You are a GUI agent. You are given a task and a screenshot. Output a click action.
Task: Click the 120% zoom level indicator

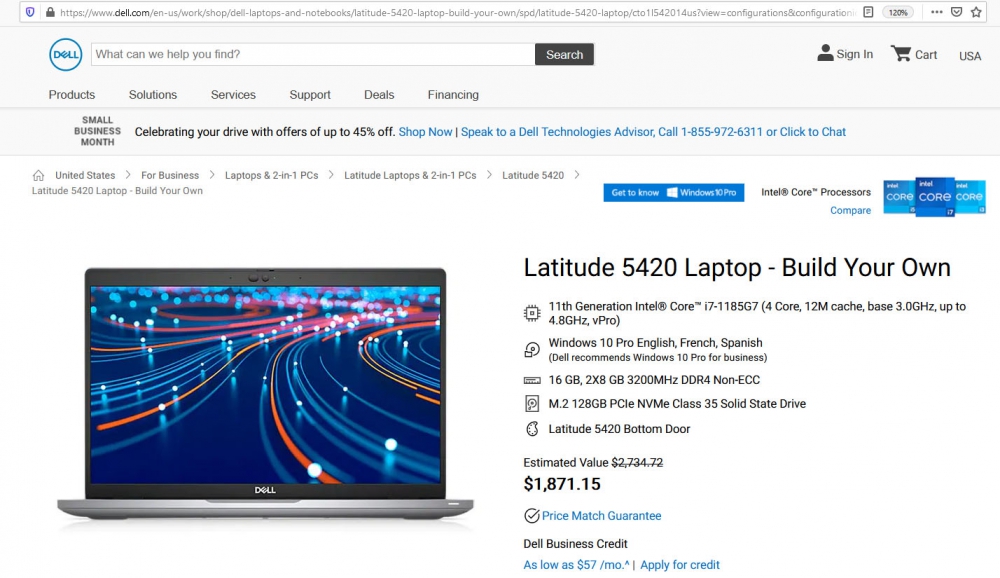[898, 12]
